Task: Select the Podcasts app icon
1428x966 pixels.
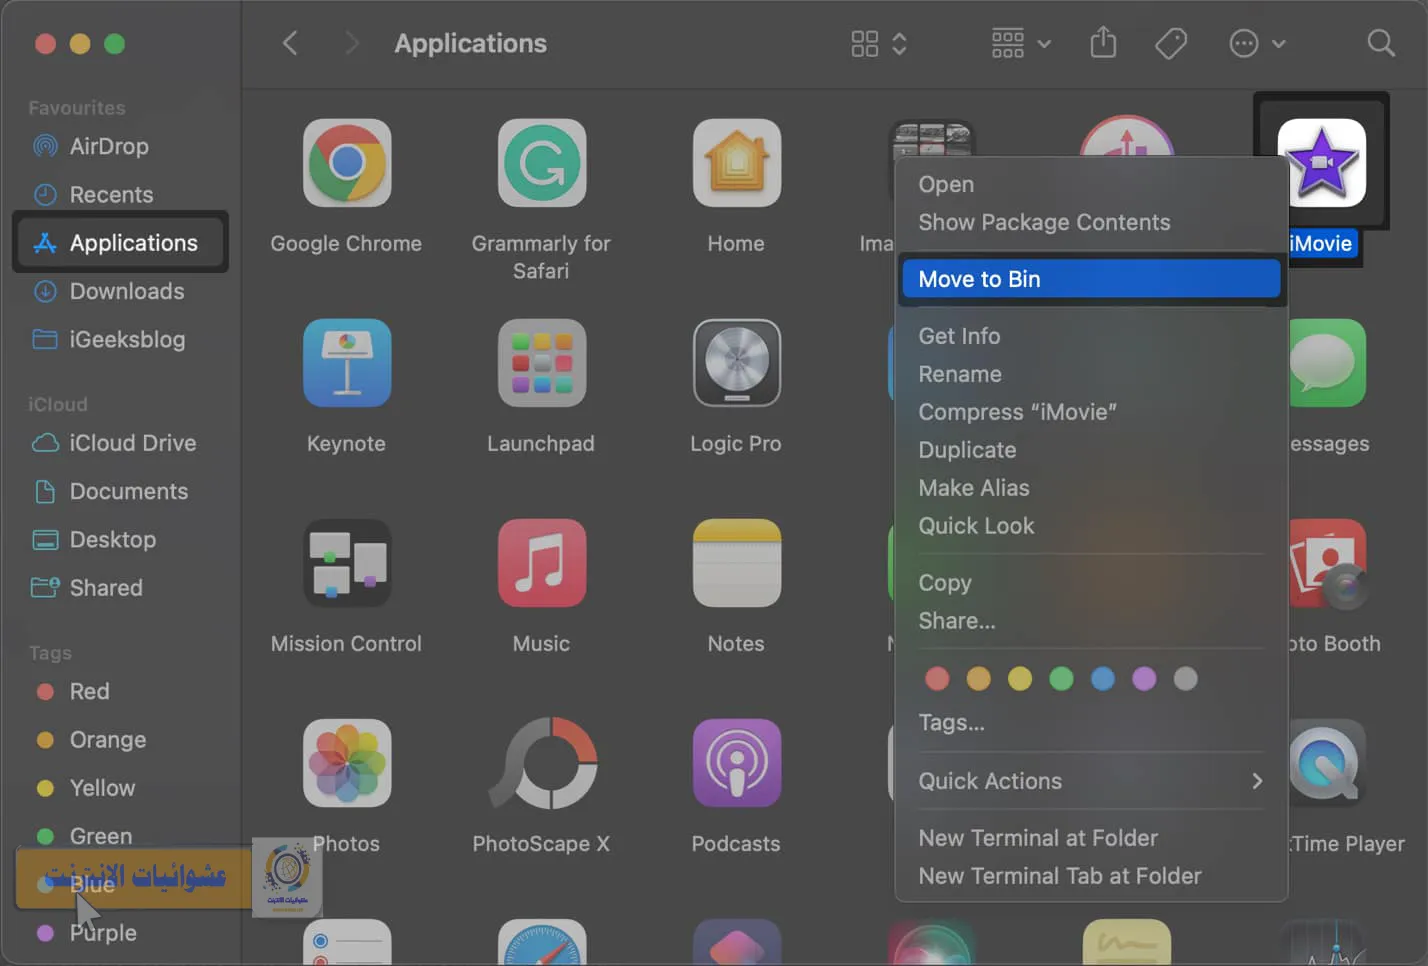Action: coord(736,762)
